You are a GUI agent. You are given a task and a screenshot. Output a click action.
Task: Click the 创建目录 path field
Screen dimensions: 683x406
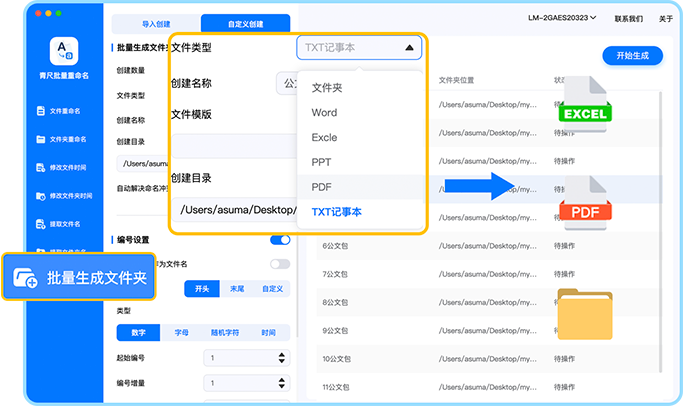click(x=237, y=210)
